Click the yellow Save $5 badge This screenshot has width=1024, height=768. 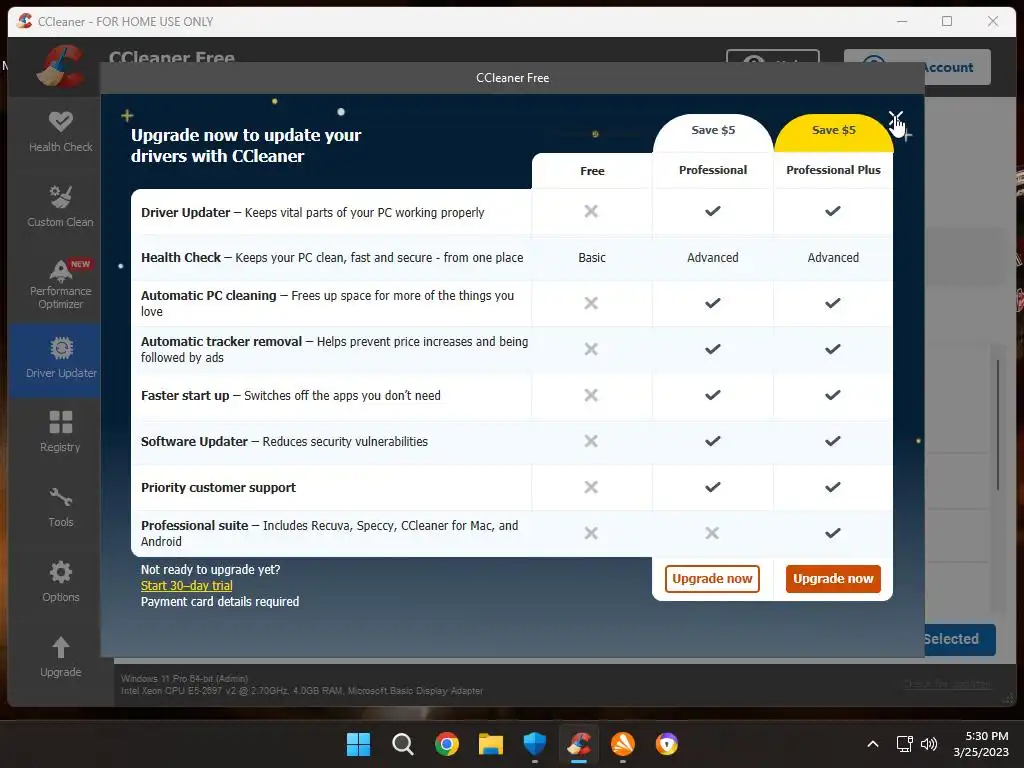click(x=833, y=131)
